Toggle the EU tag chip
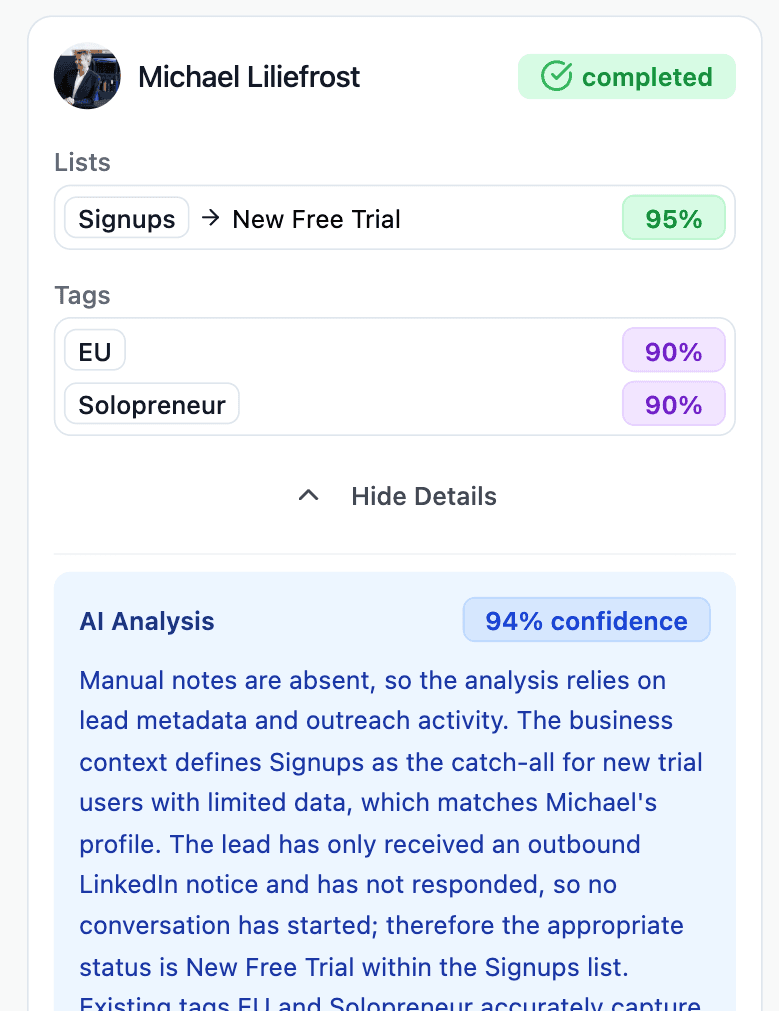Image resolution: width=779 pixels, height=1011 pixels. 94,350
